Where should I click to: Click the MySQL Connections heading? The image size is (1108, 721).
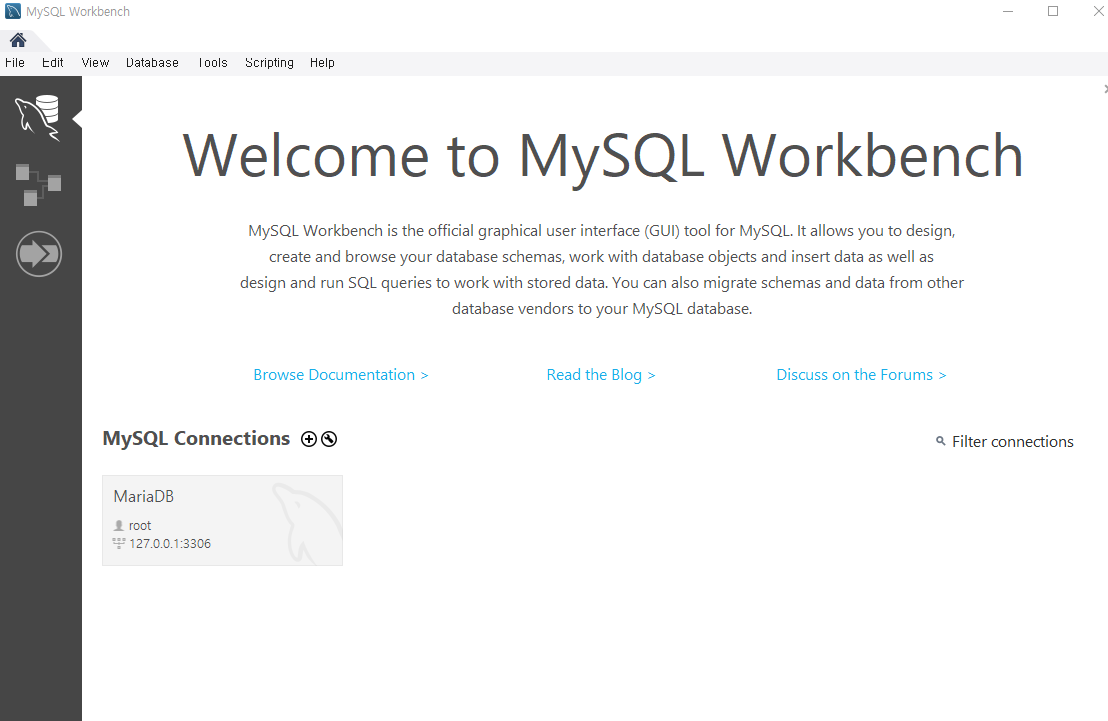point(196,438)
